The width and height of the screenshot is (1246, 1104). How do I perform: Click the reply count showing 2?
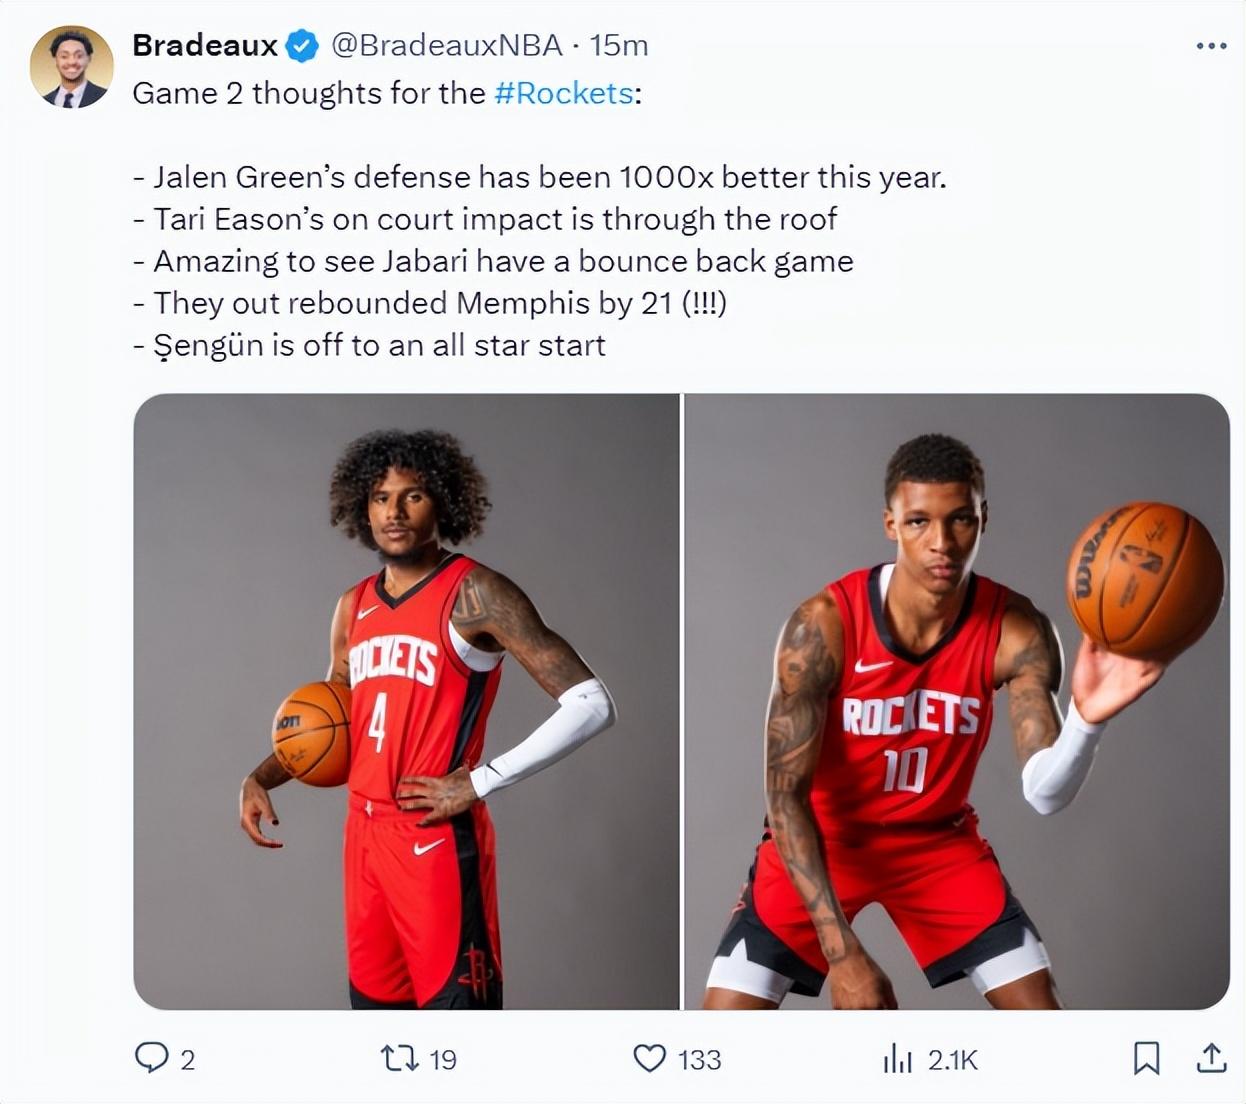[x=187, y=1059]
